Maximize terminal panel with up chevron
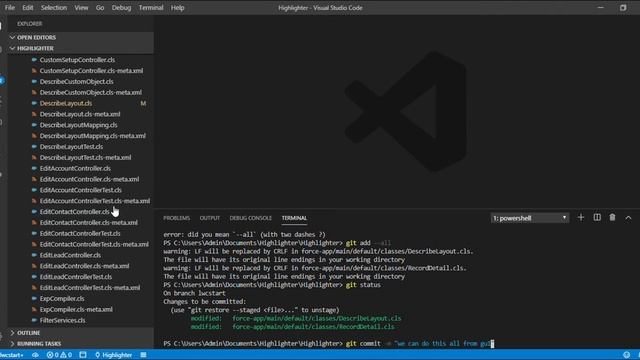 [x=628, y=218]
